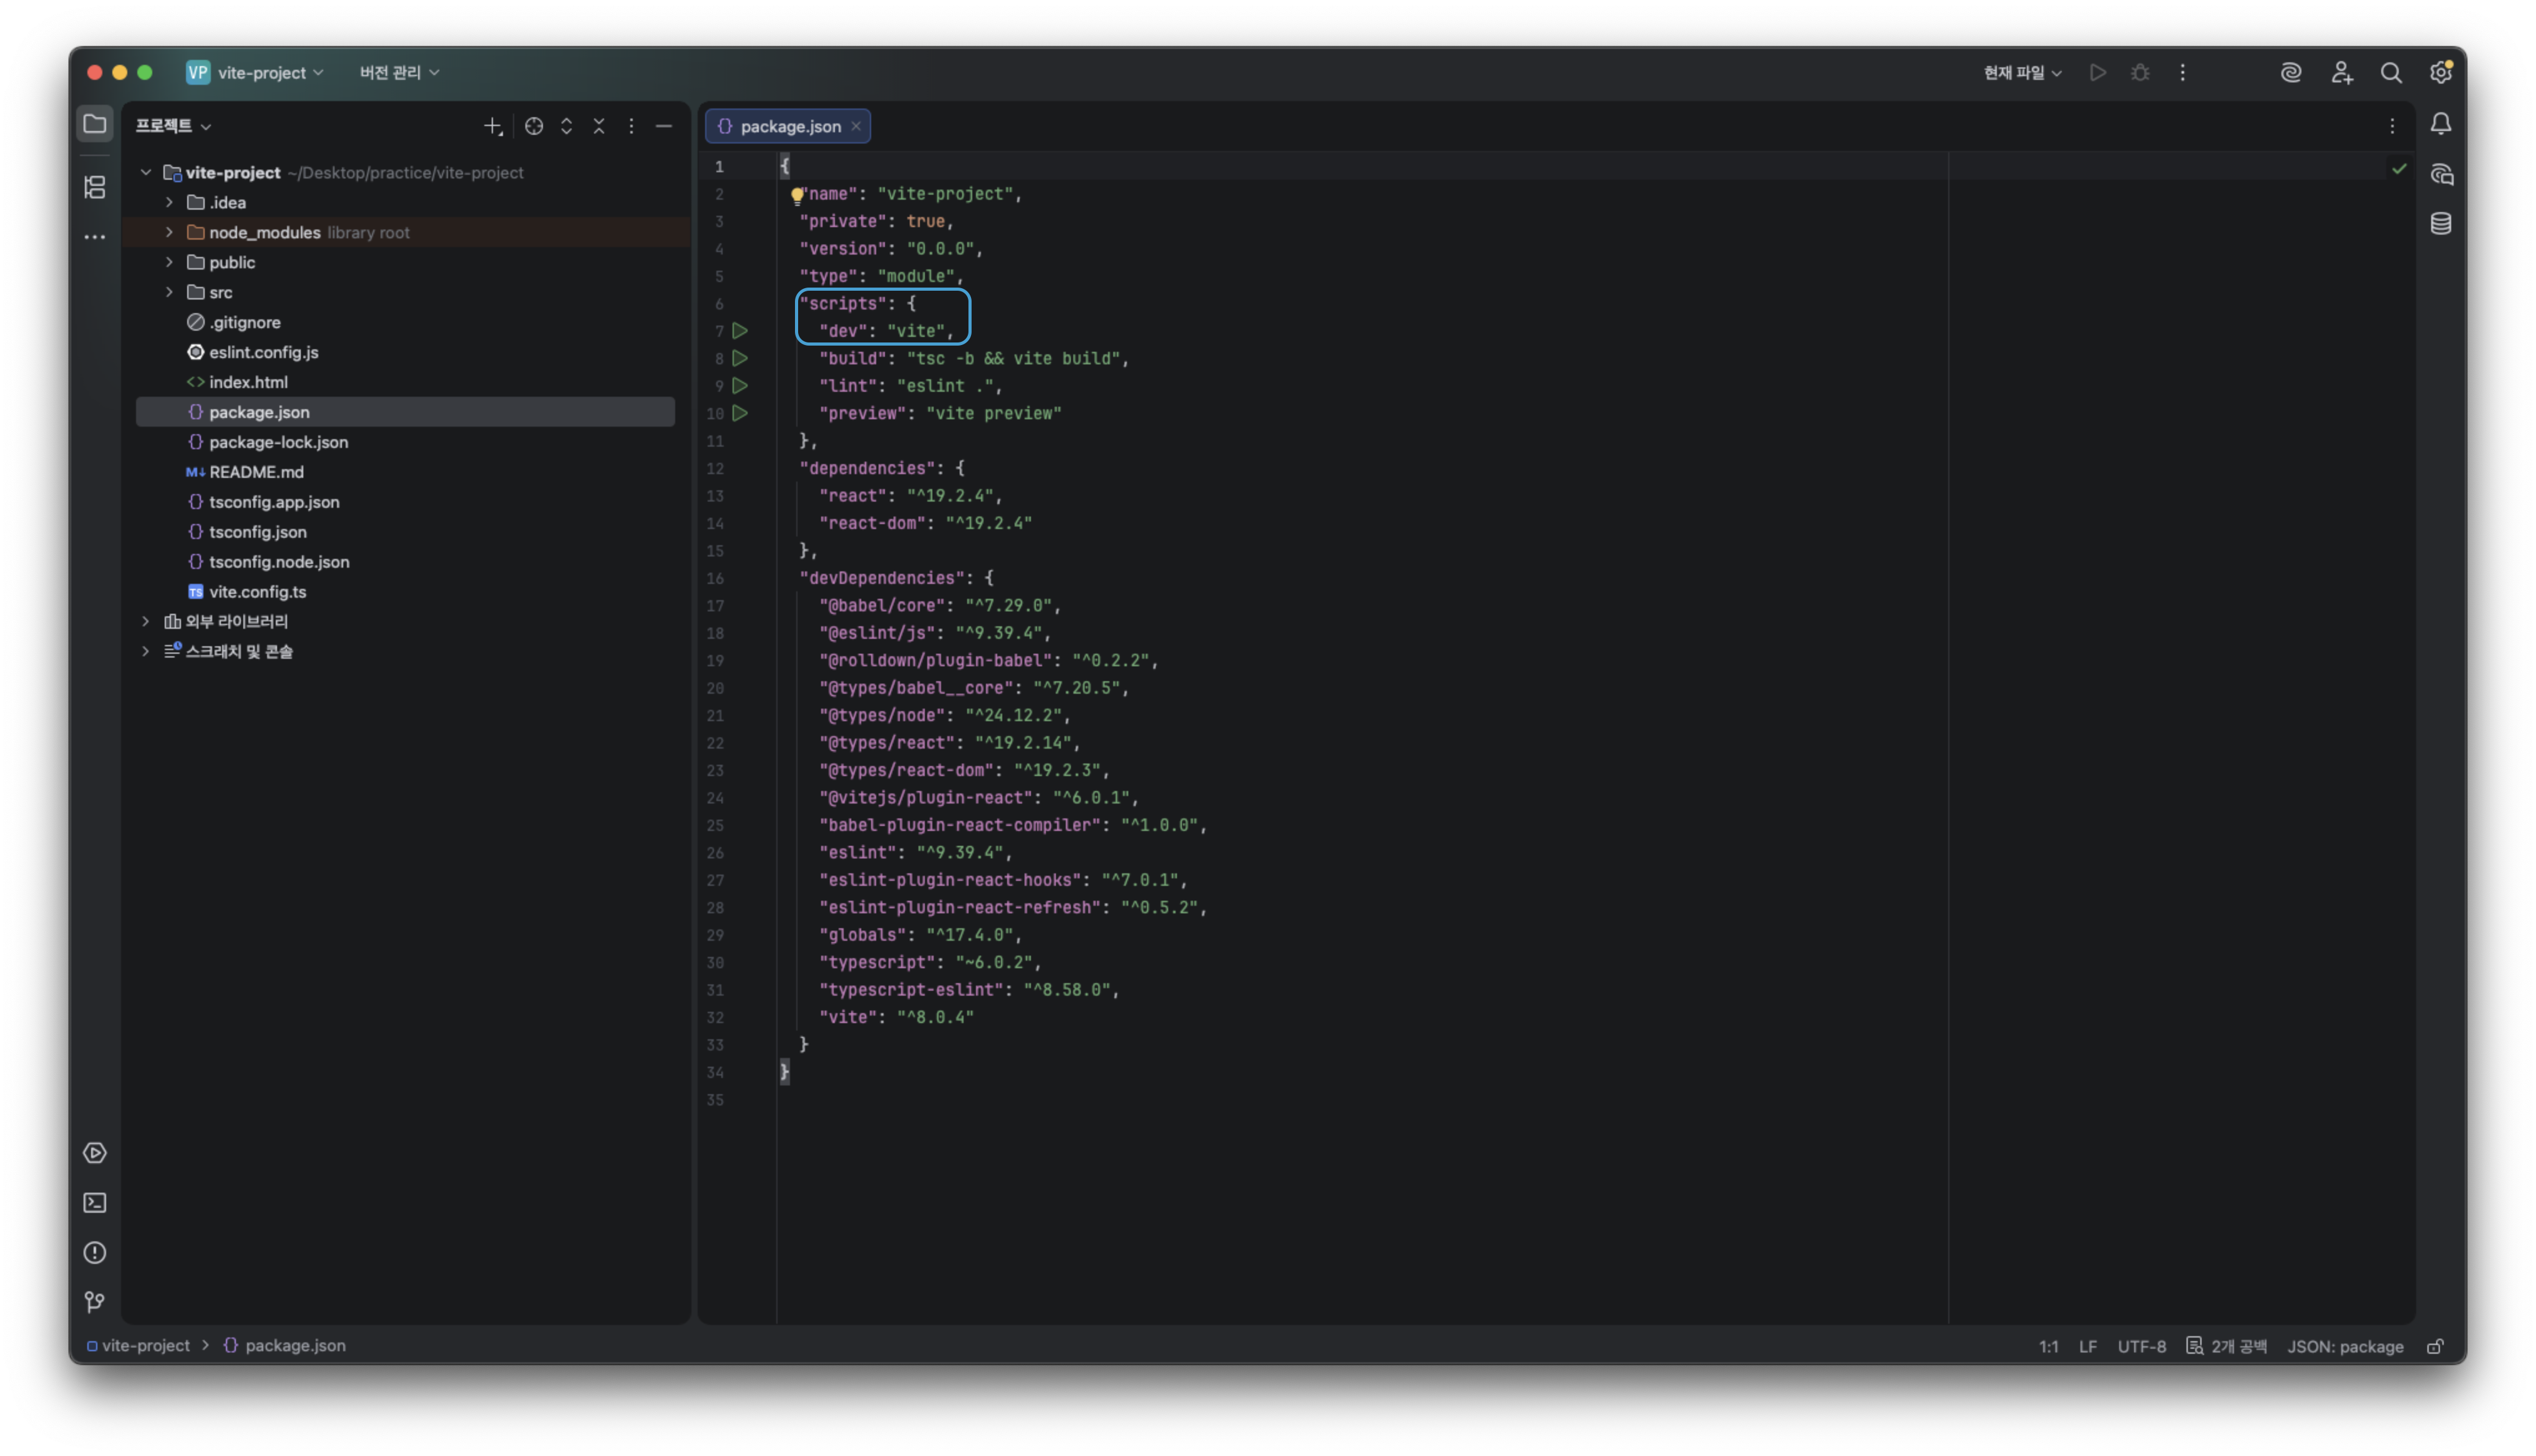The height and width of the screenshot is (1456, 2536).
Task: Open the vite-project project dropdown
Action: pyautogui.click(x=255, y=72)
